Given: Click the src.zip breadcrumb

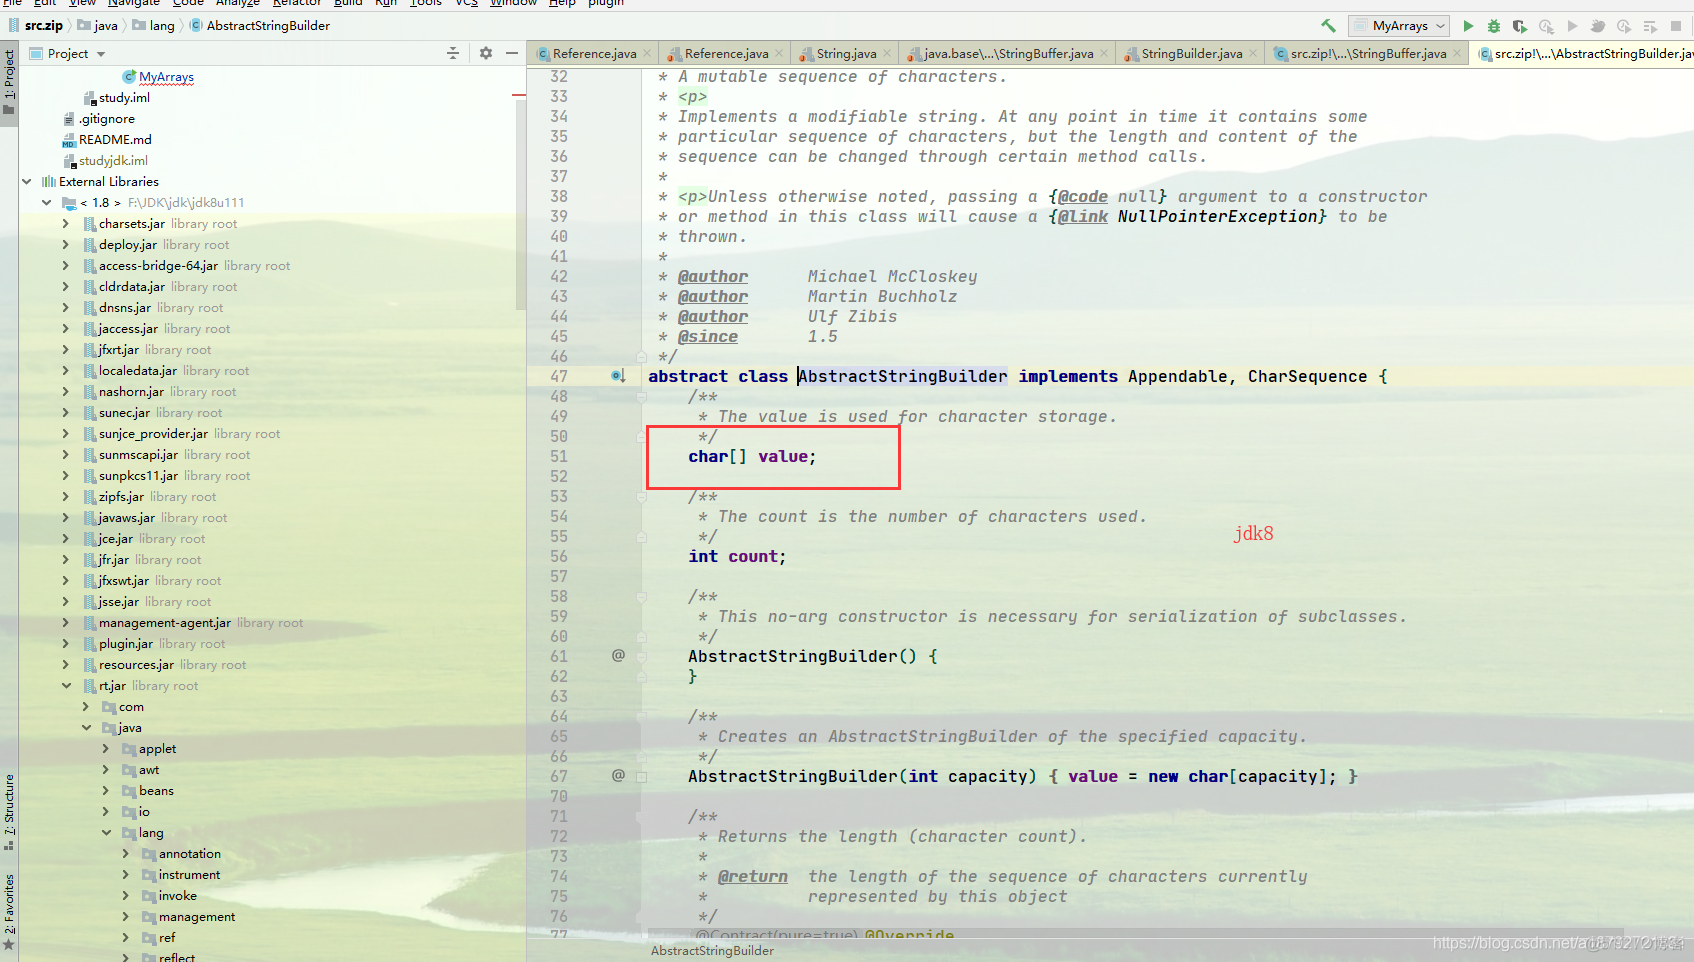Looking at the screenshot, I should (36, 26).
